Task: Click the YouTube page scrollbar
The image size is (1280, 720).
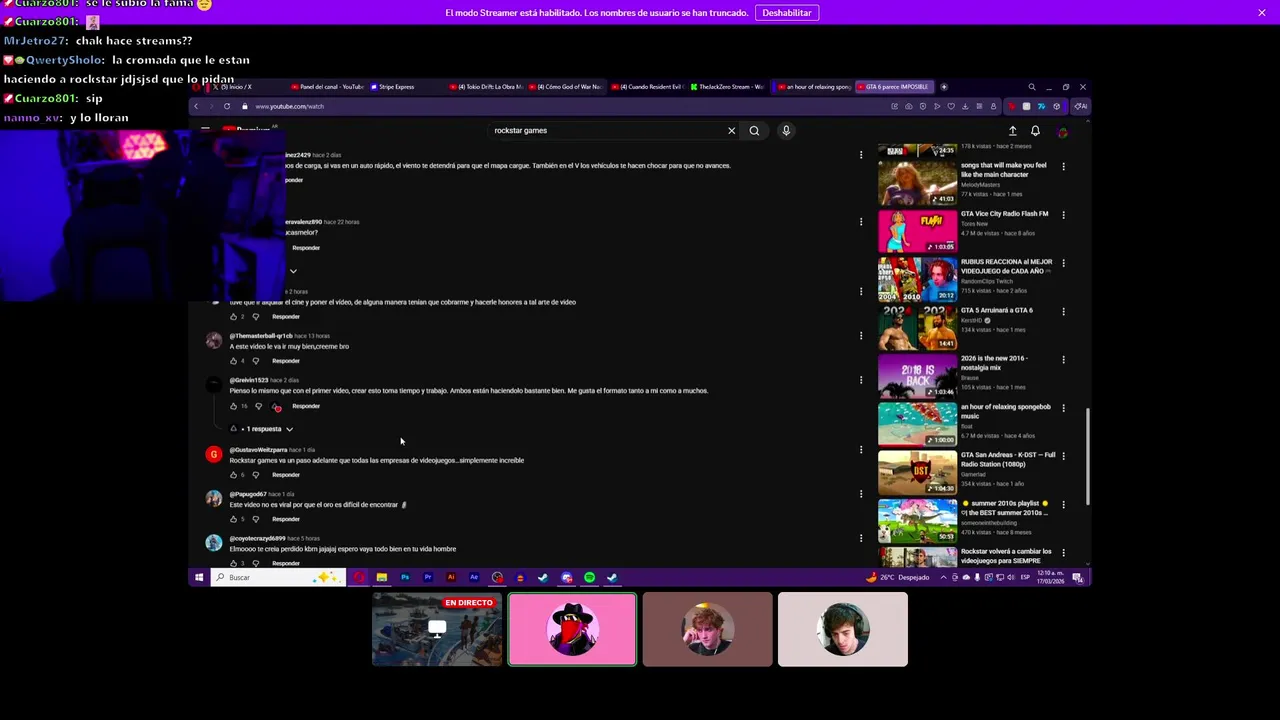Action: [x=1087, y=458]
